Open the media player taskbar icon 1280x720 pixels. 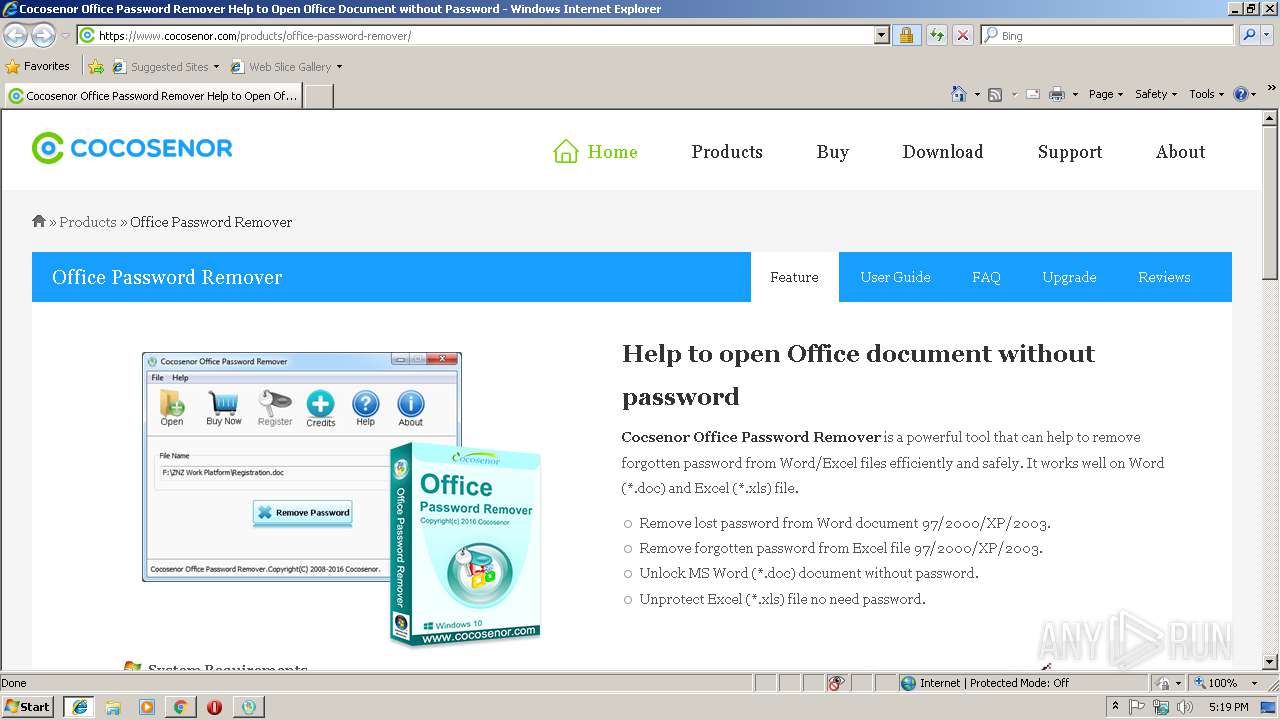coord(147,707)
